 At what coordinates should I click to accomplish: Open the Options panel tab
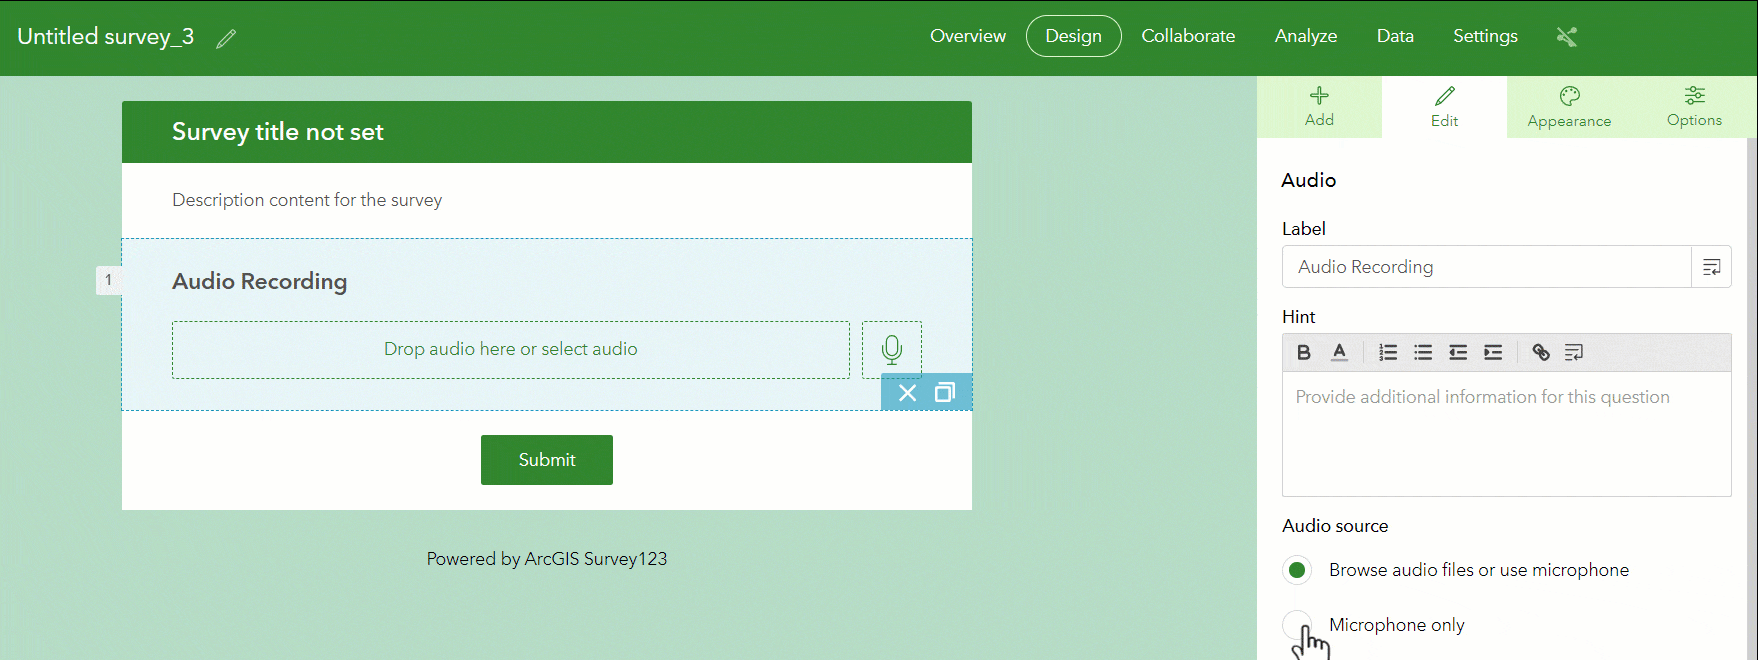coord(1694,107)
